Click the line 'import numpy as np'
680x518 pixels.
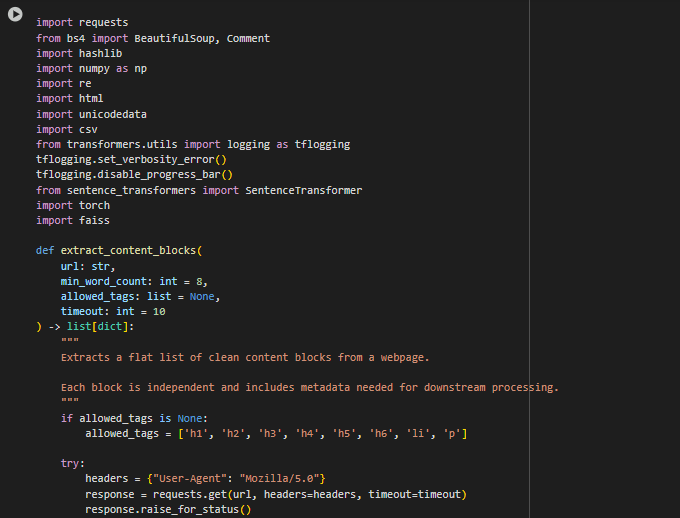[x=92, y=69]
